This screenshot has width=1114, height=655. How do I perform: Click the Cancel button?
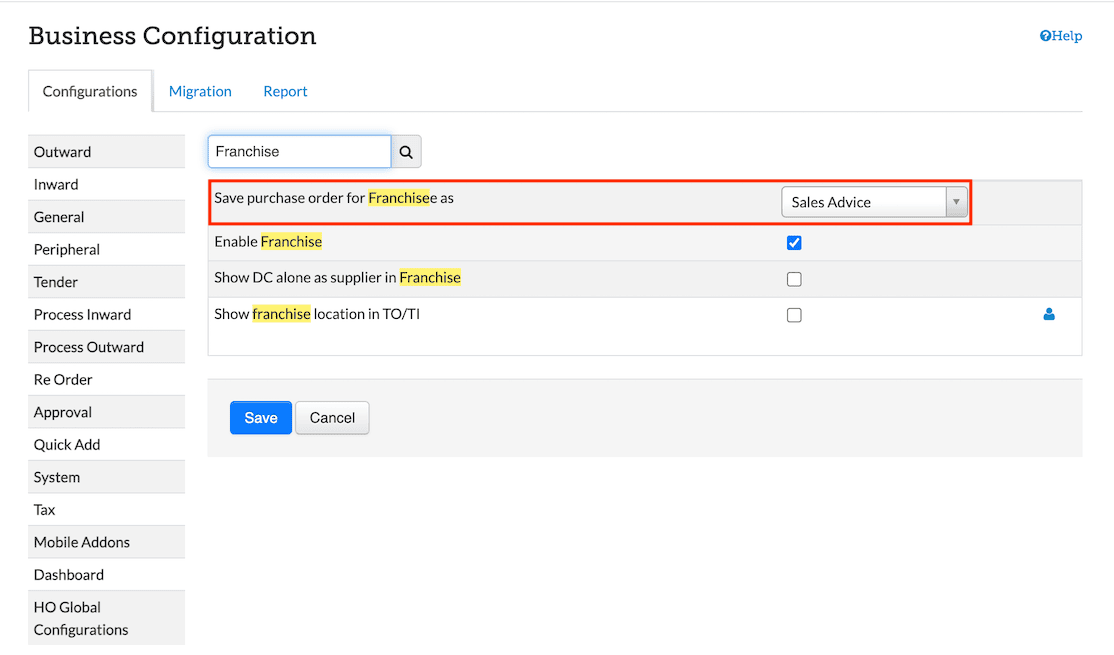pos(332,418)
